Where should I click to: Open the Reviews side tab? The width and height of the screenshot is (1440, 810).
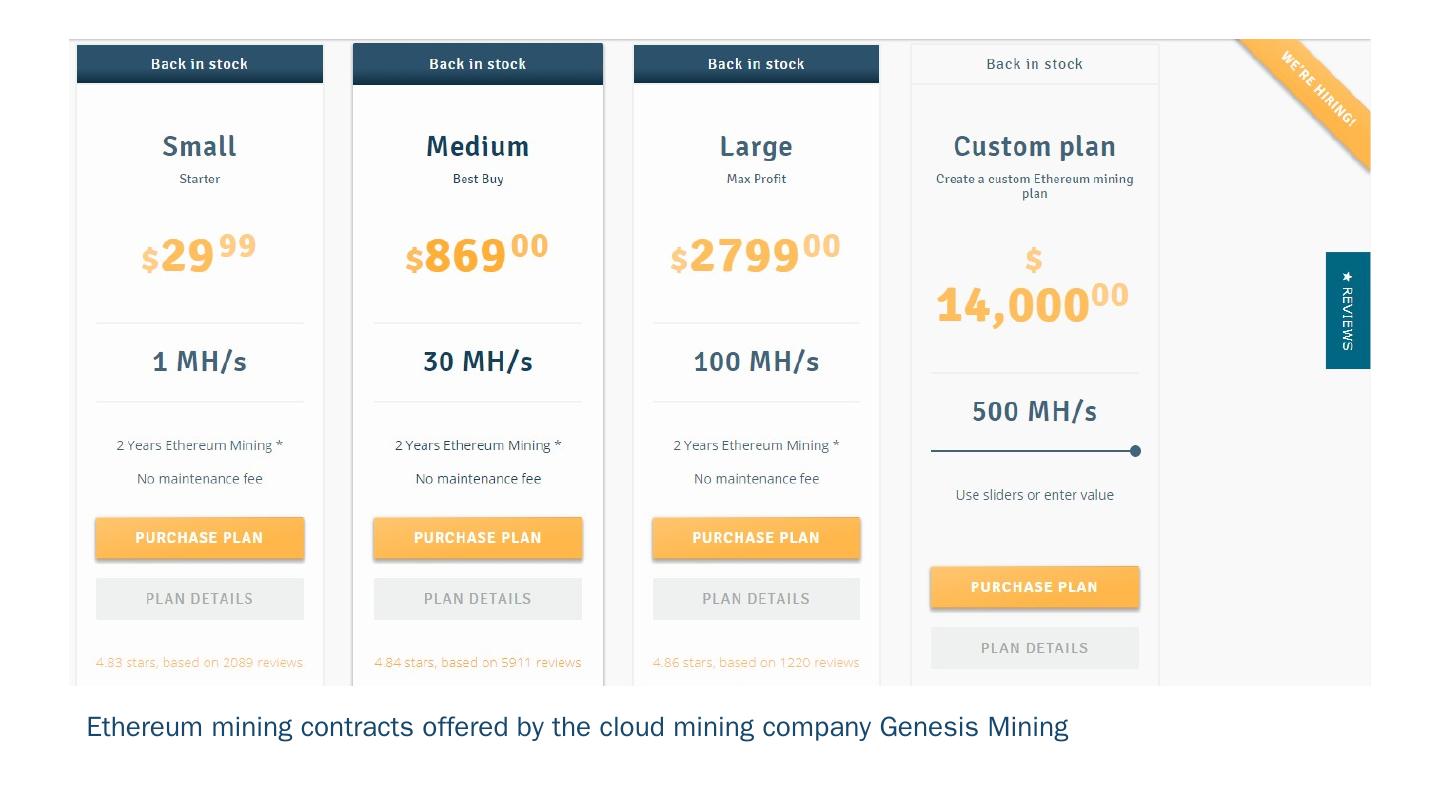[1347, 310]
